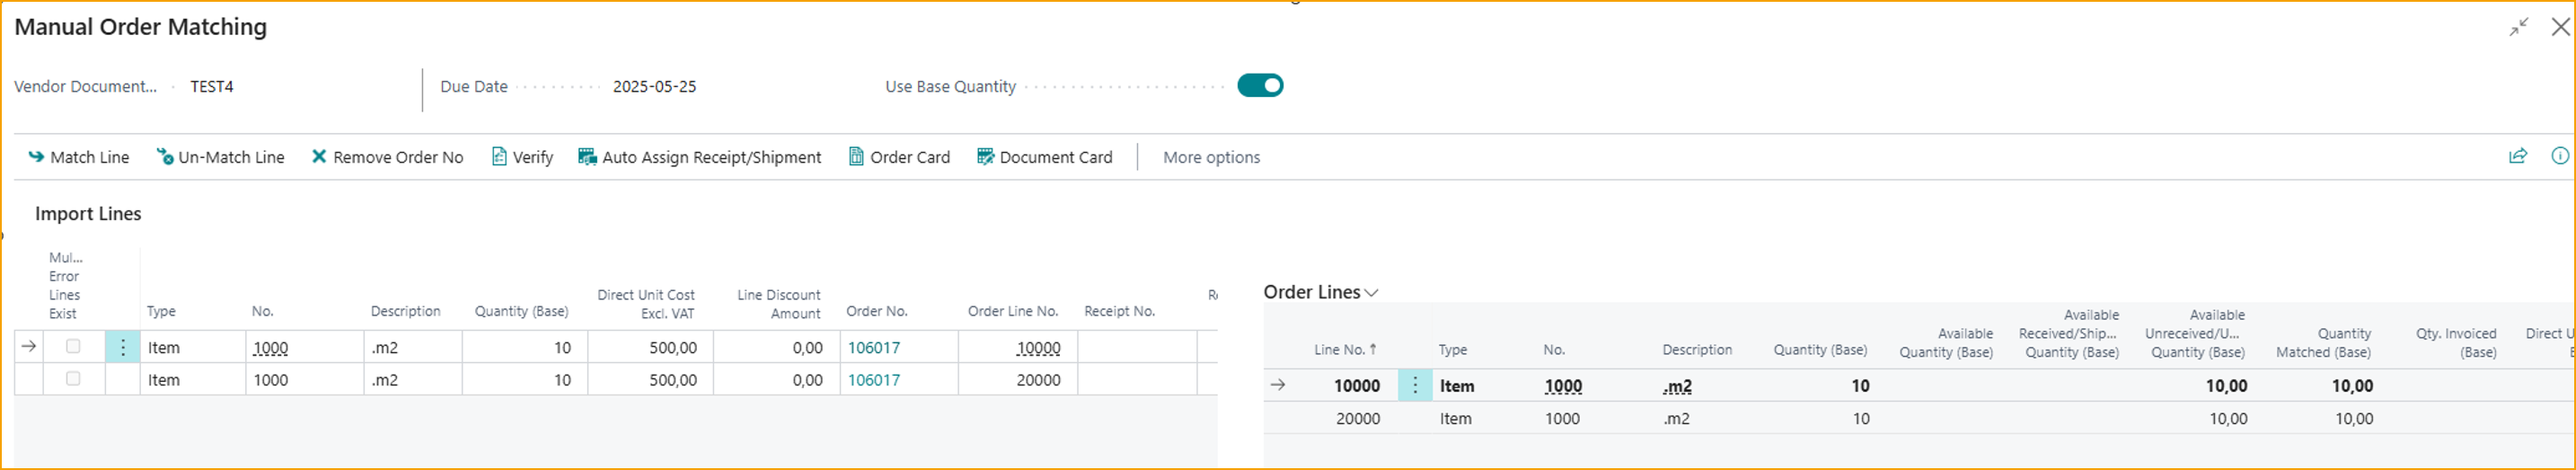Tick the second import line checkbox

point(73,379)
